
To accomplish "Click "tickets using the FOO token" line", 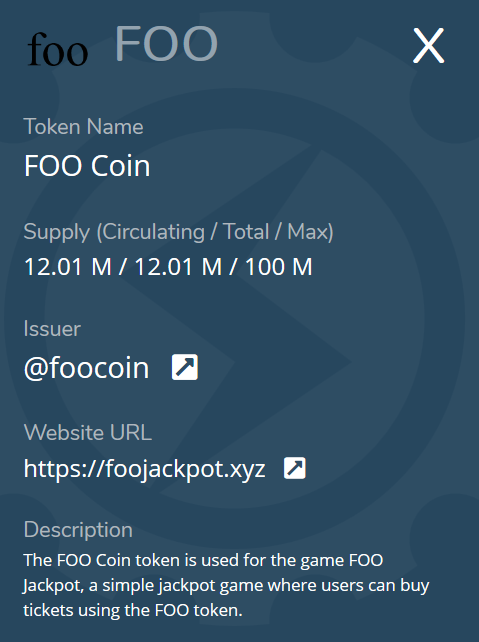I will pos(133,610).
